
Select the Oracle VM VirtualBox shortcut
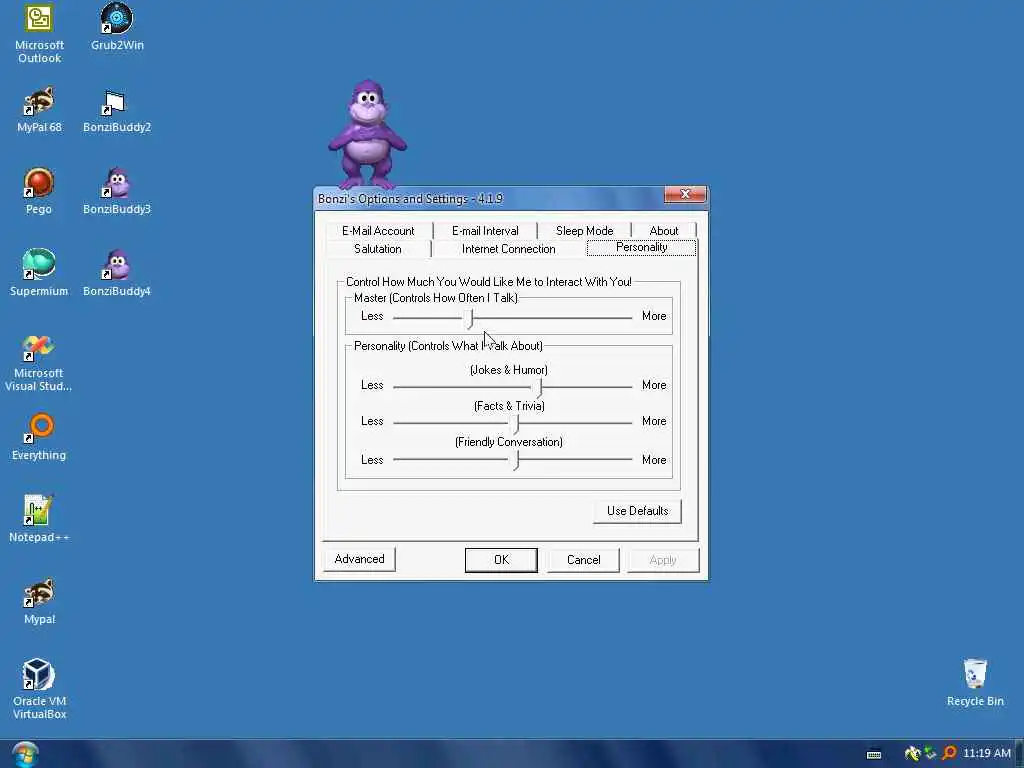coord(39,690)
